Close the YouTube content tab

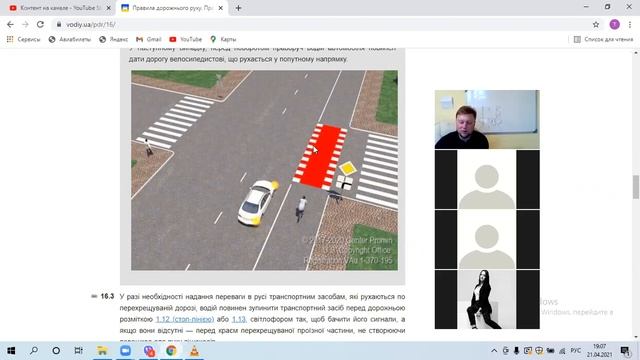coord(109,8)
